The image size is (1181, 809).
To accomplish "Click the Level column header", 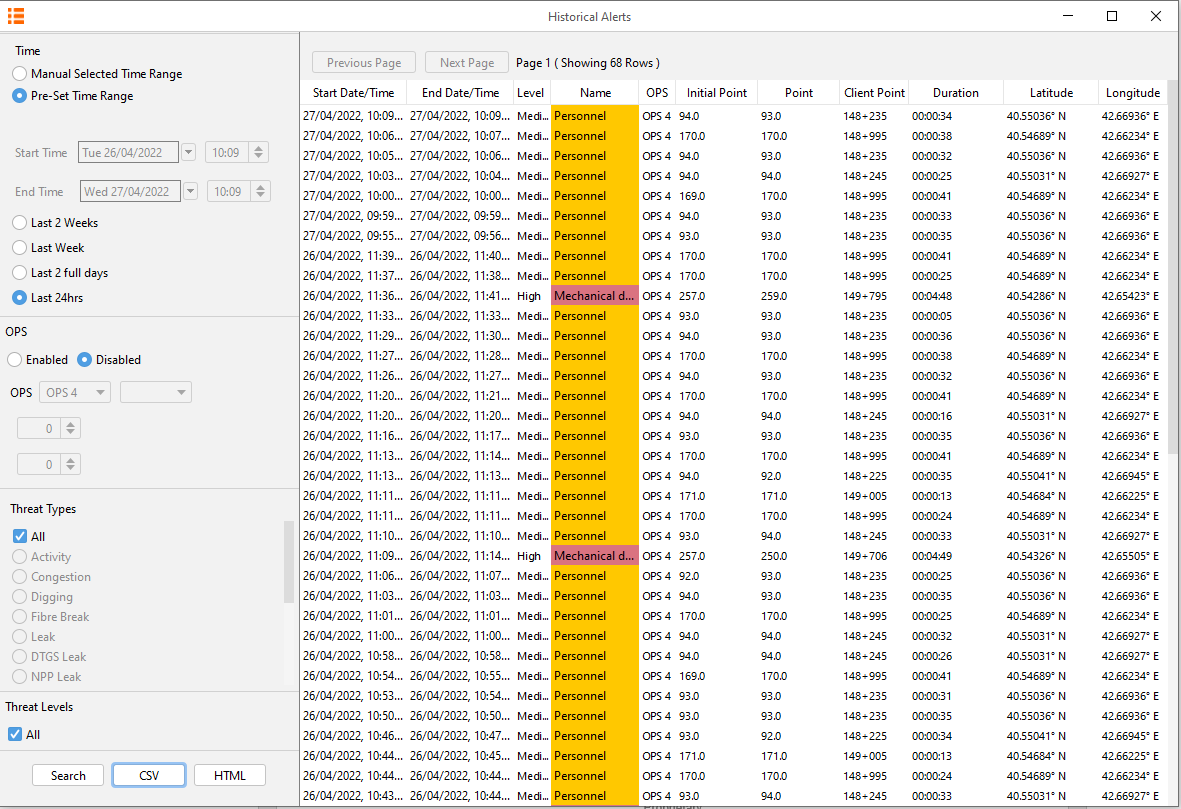I will pos(530,93).
